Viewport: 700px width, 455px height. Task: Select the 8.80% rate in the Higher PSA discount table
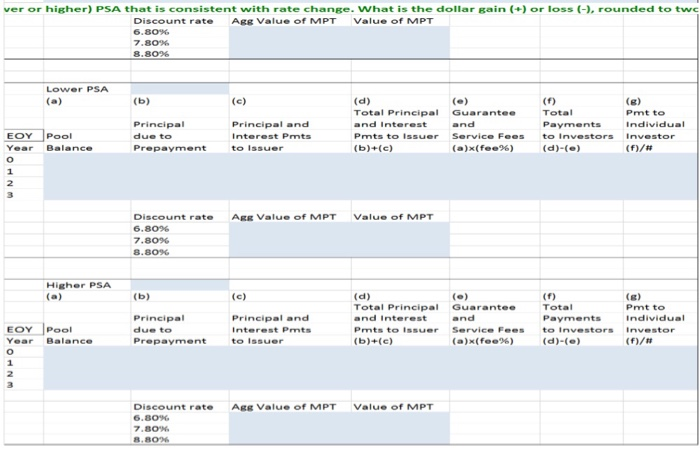pos(151,439)
